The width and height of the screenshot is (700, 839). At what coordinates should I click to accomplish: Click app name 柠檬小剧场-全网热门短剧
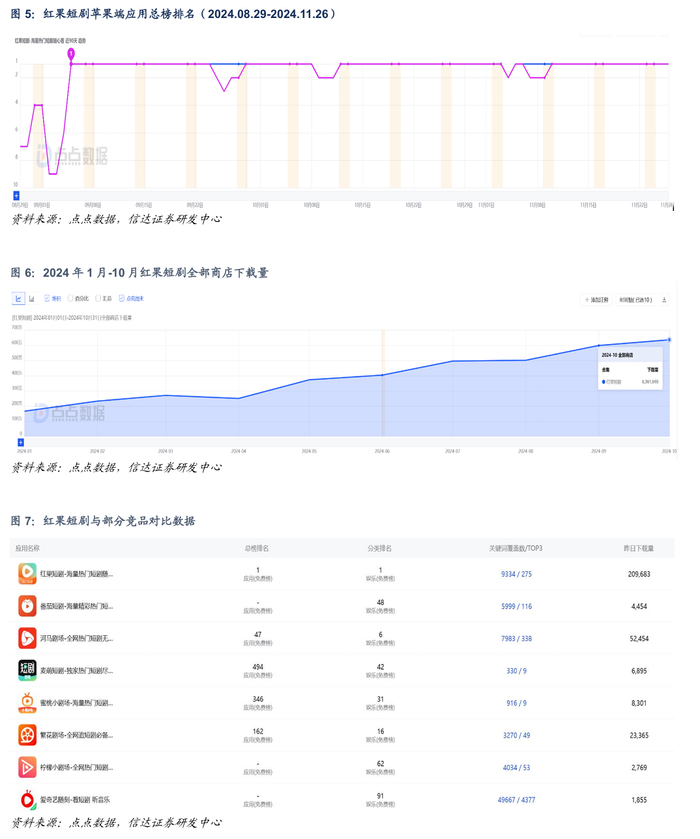pos(77,767)
